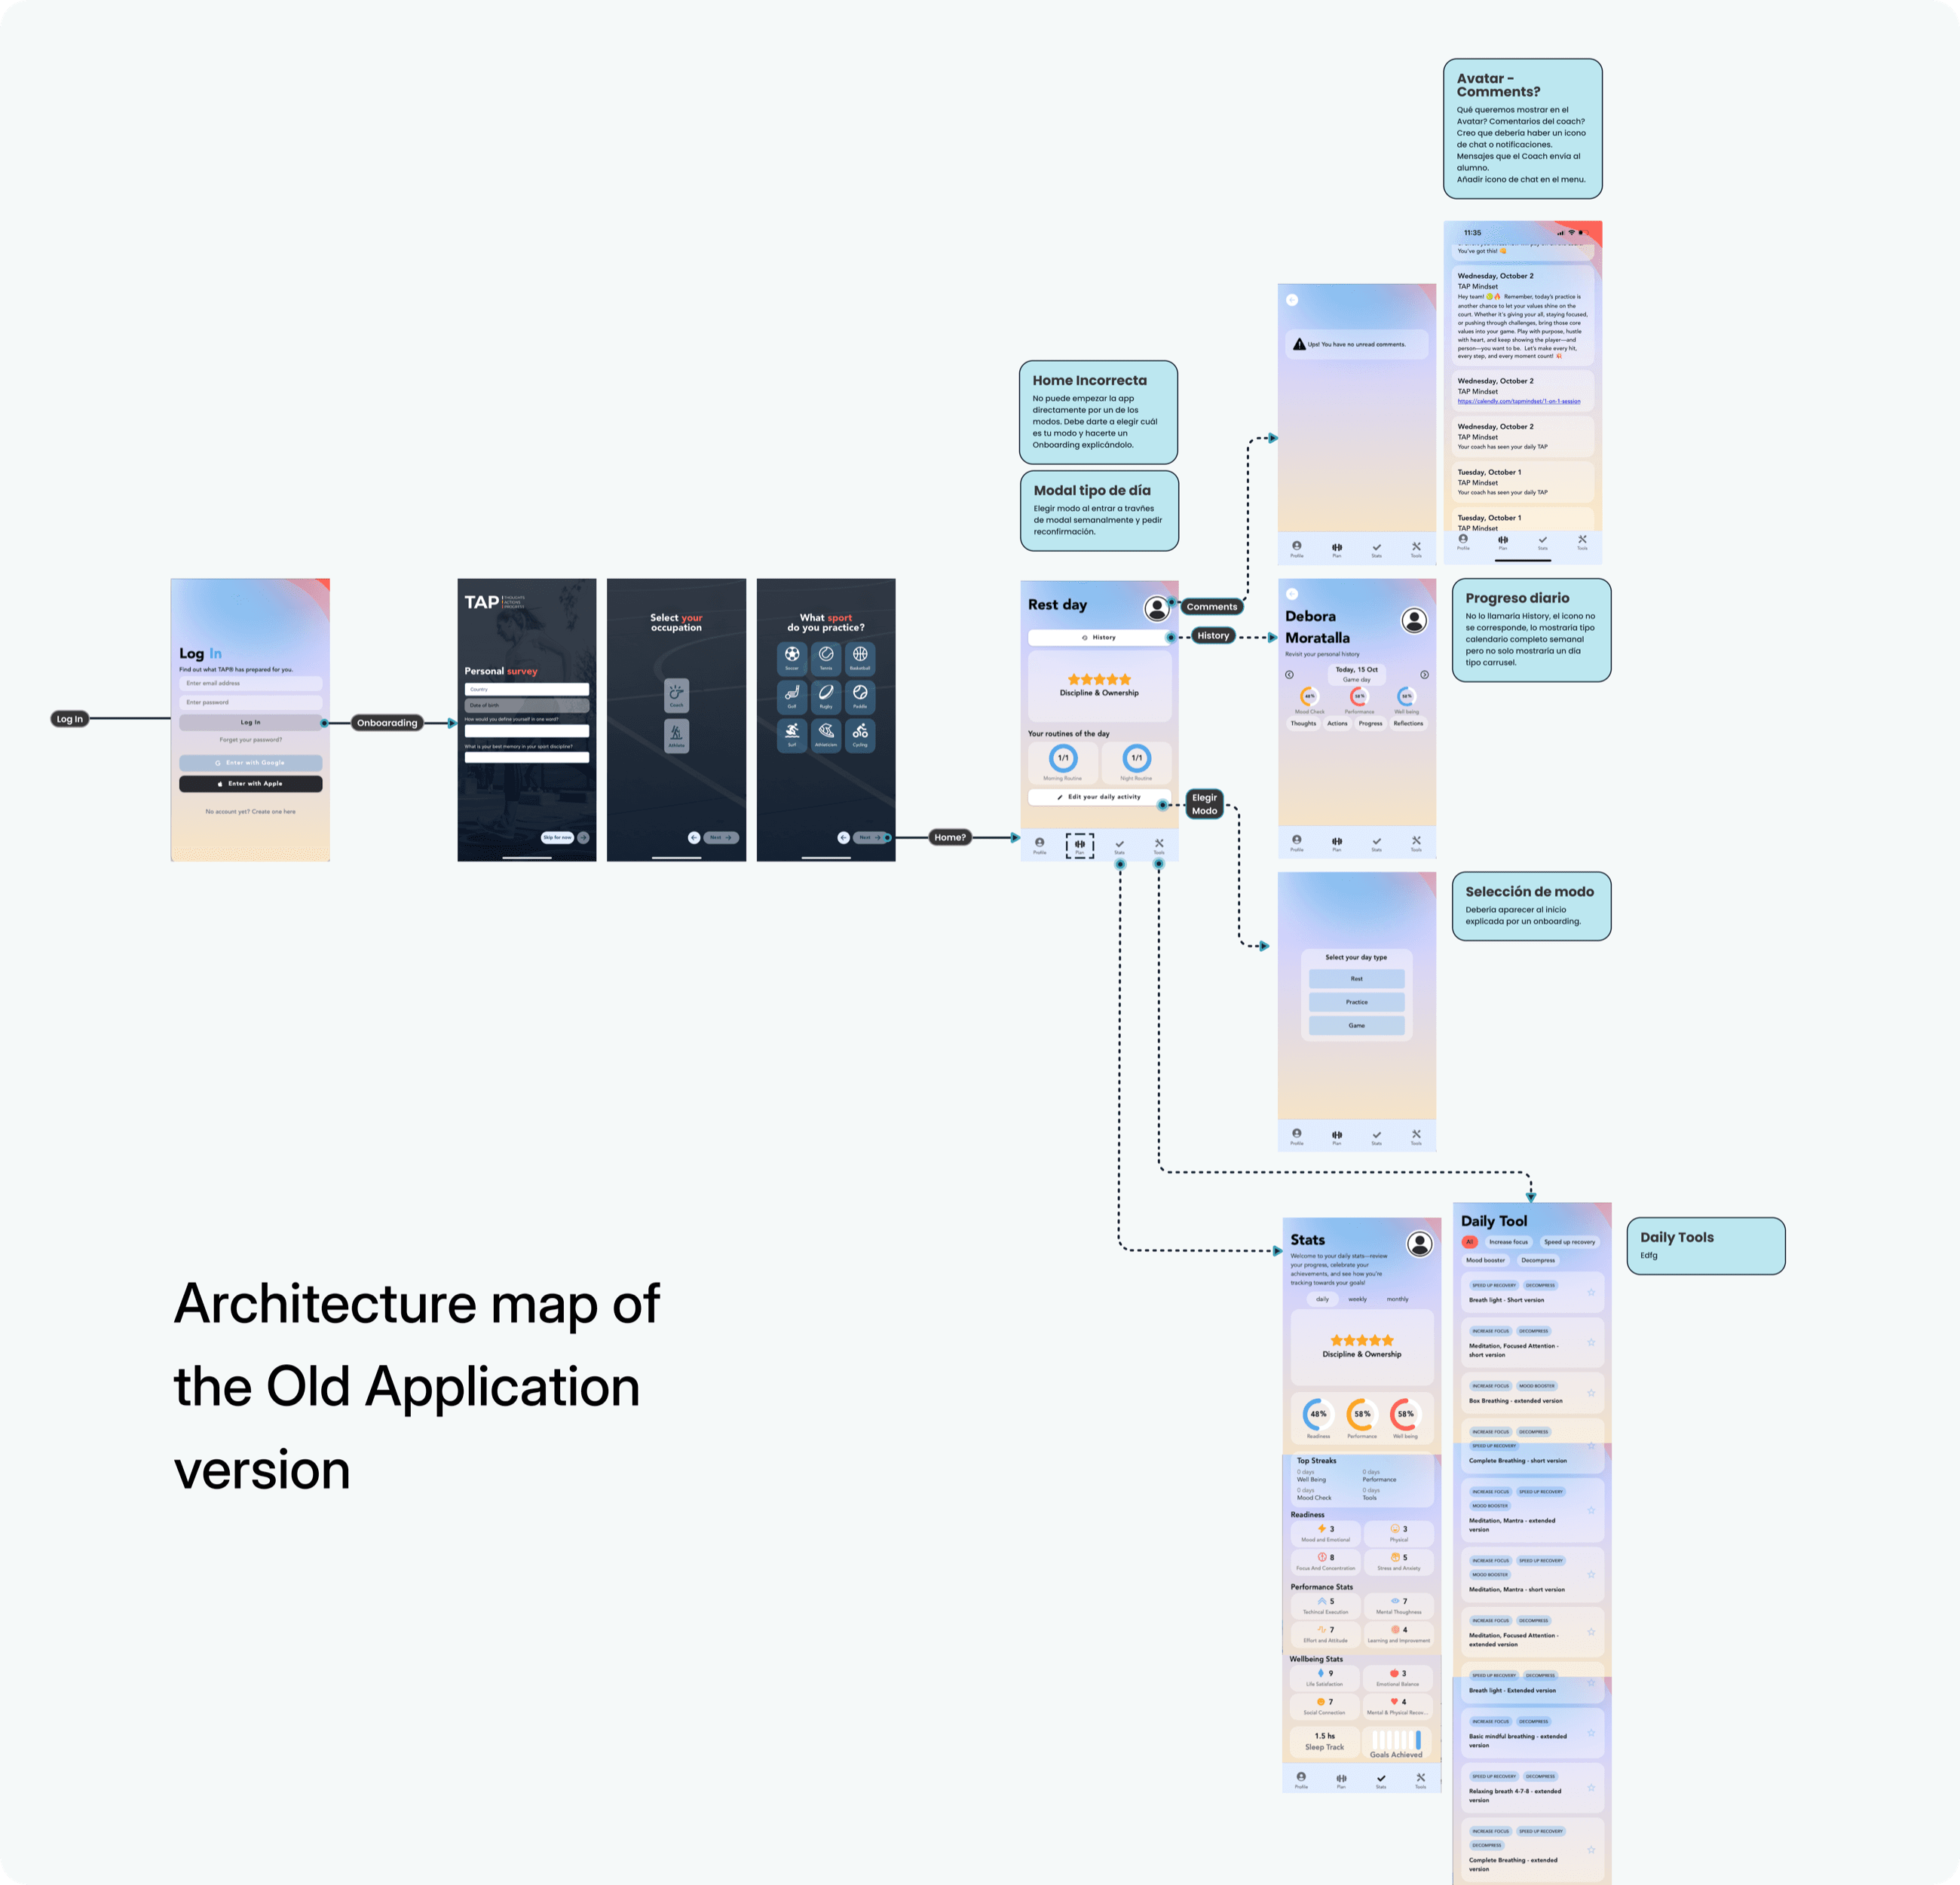The width and height of the screenshot is (1960, 1885).
Task: Go to next day in history screen
Action: 1425,675
